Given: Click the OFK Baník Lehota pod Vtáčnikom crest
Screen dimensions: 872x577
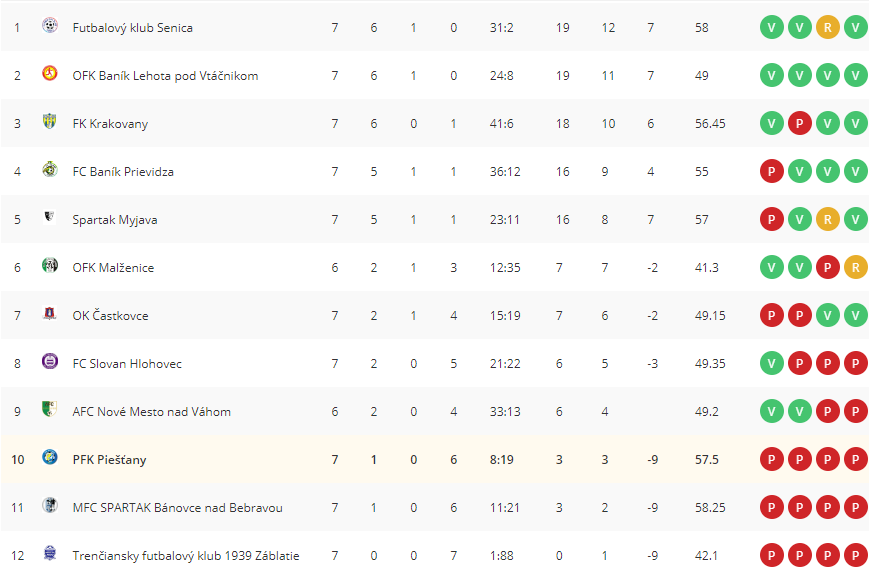Looking at the screenshot, I should pyautogui.click(x=49, y=73).
